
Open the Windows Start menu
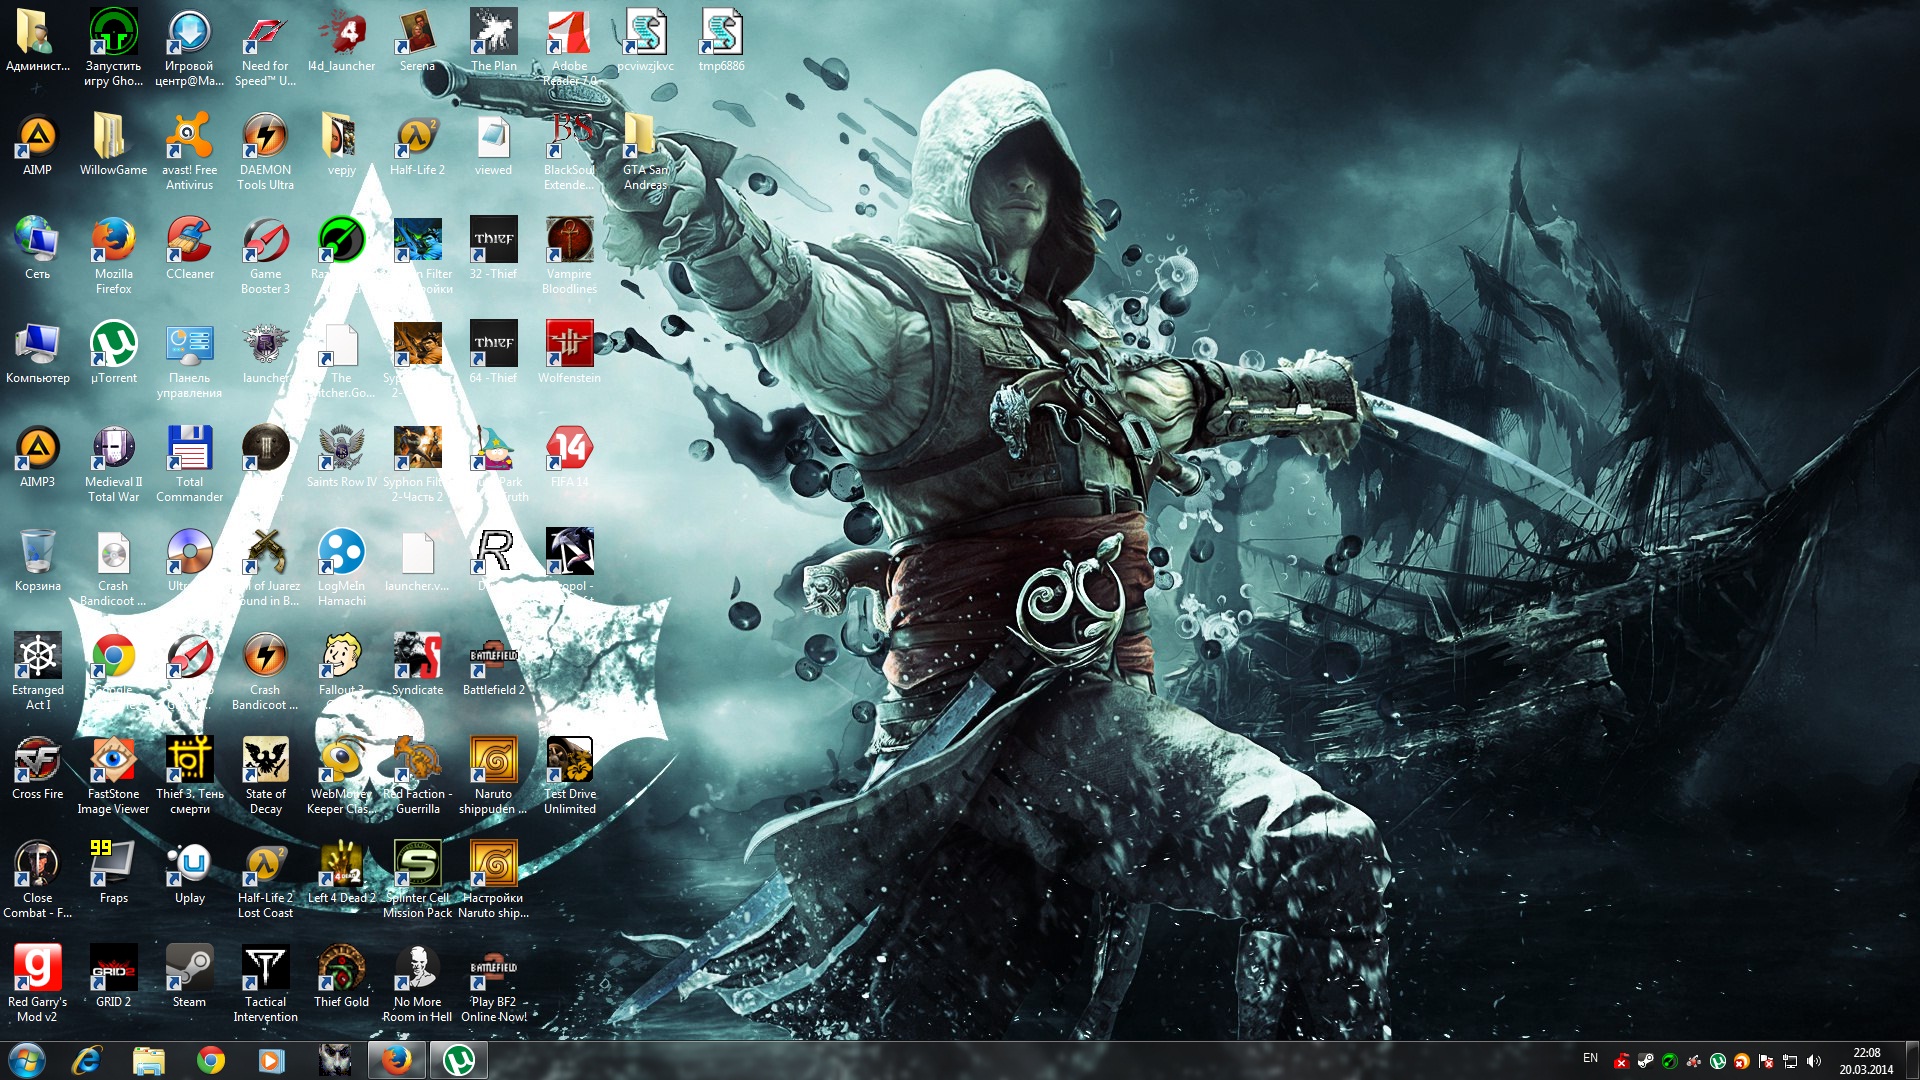click(x=27, y=1060)
